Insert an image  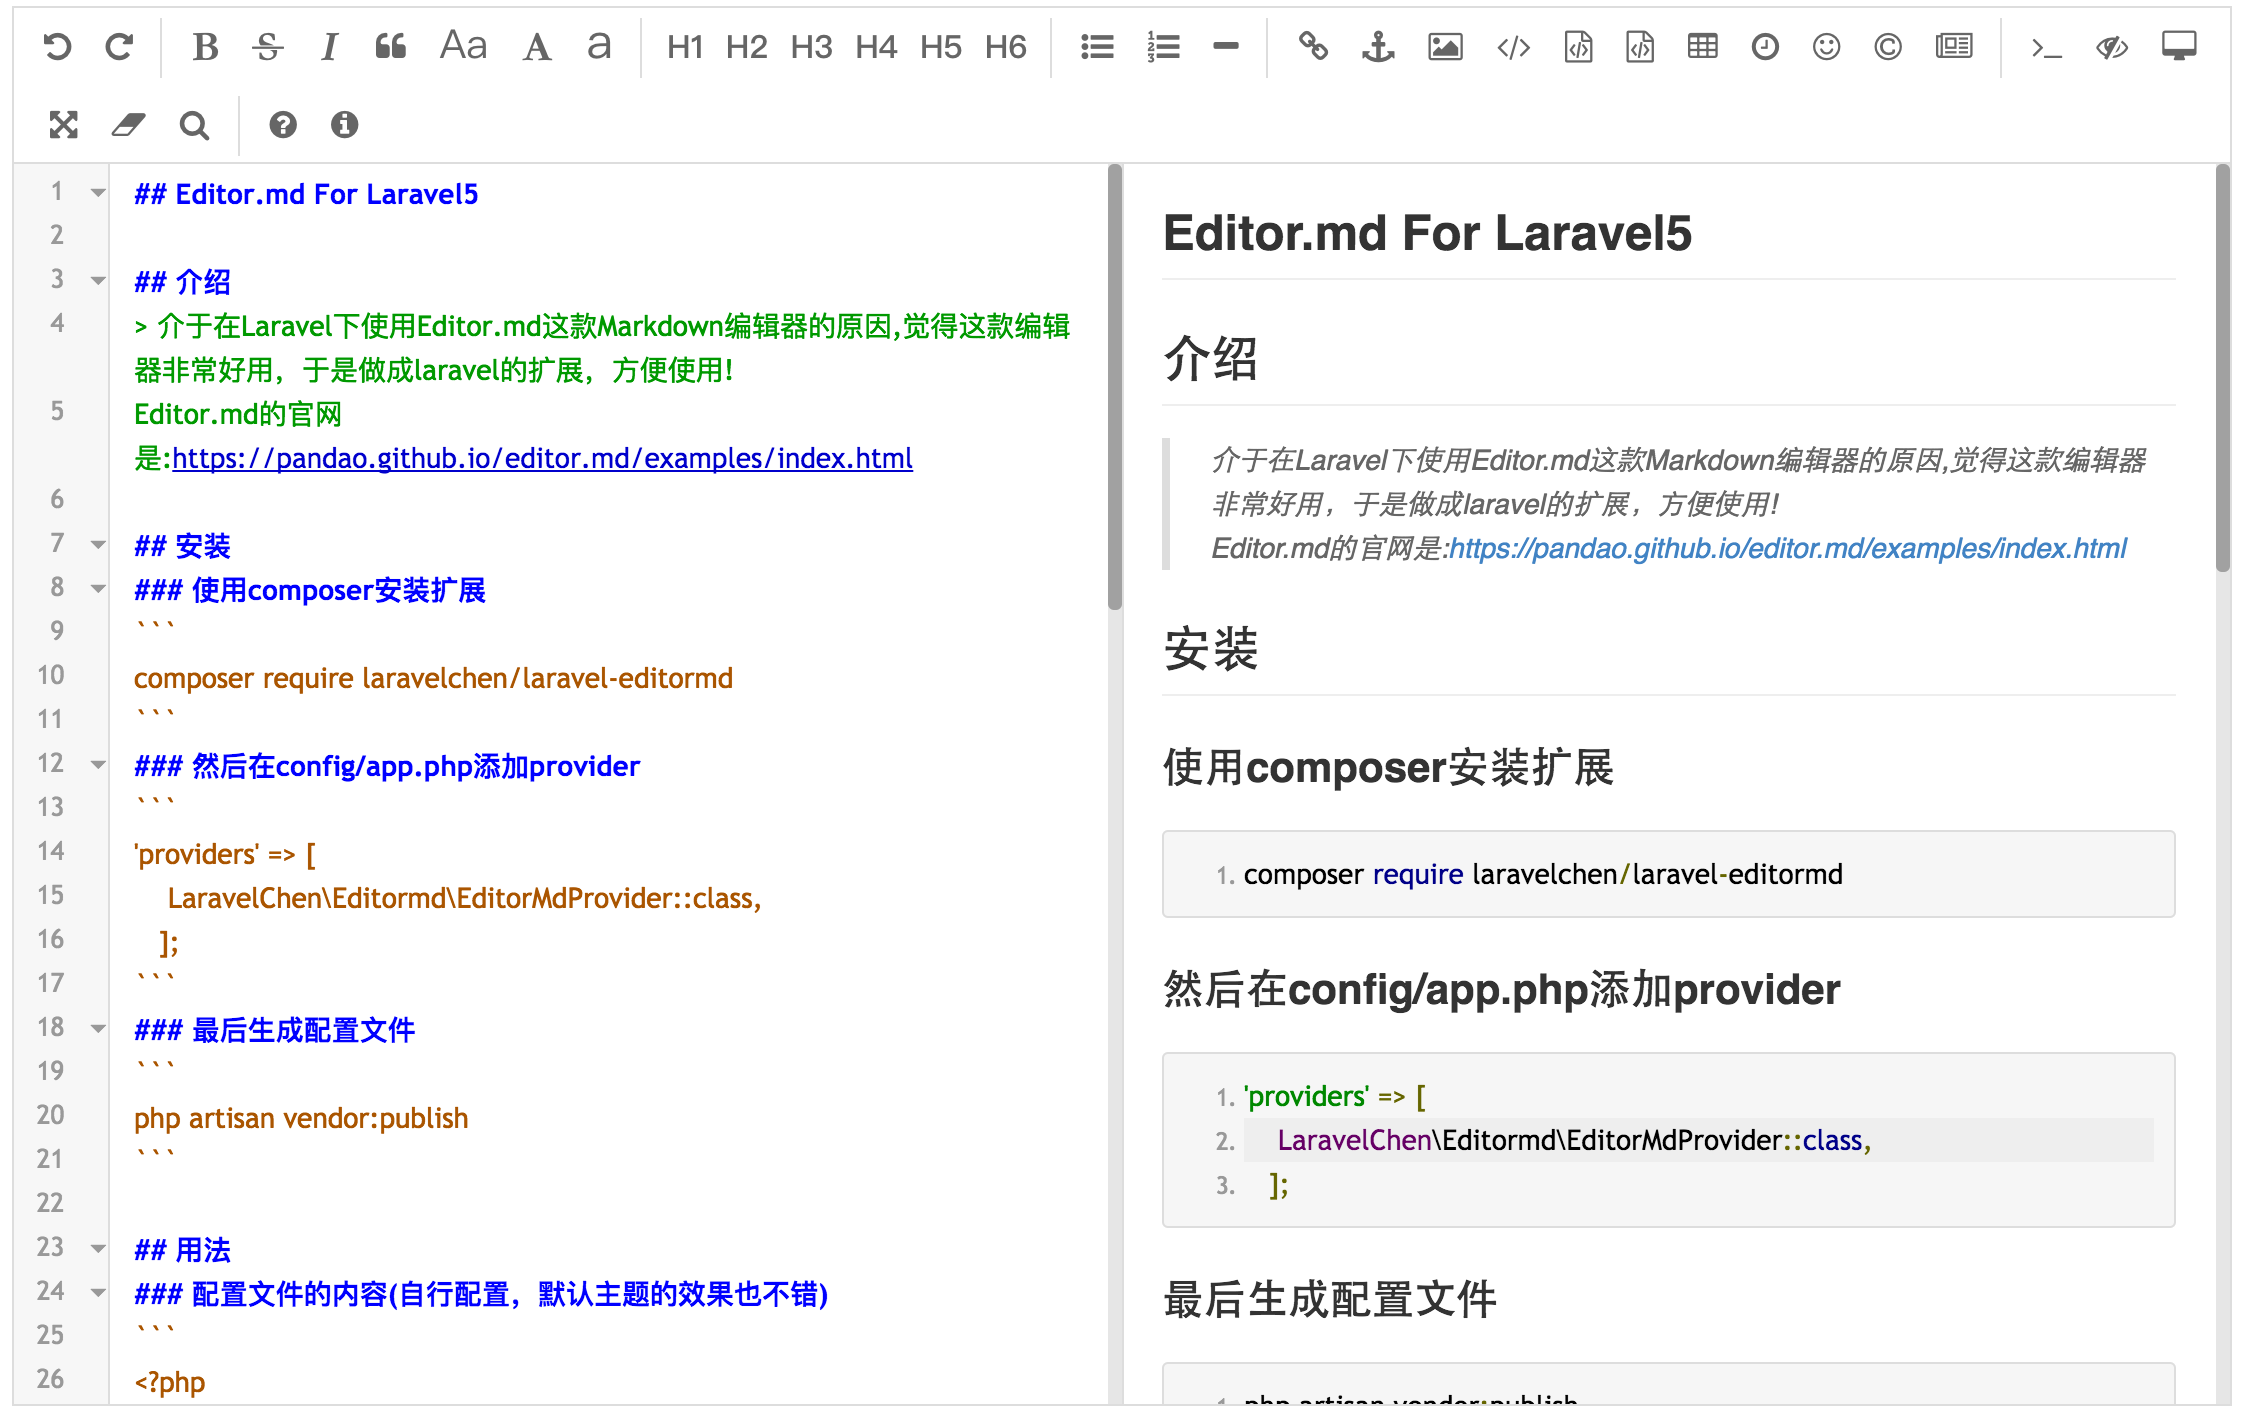(1445, 47)
